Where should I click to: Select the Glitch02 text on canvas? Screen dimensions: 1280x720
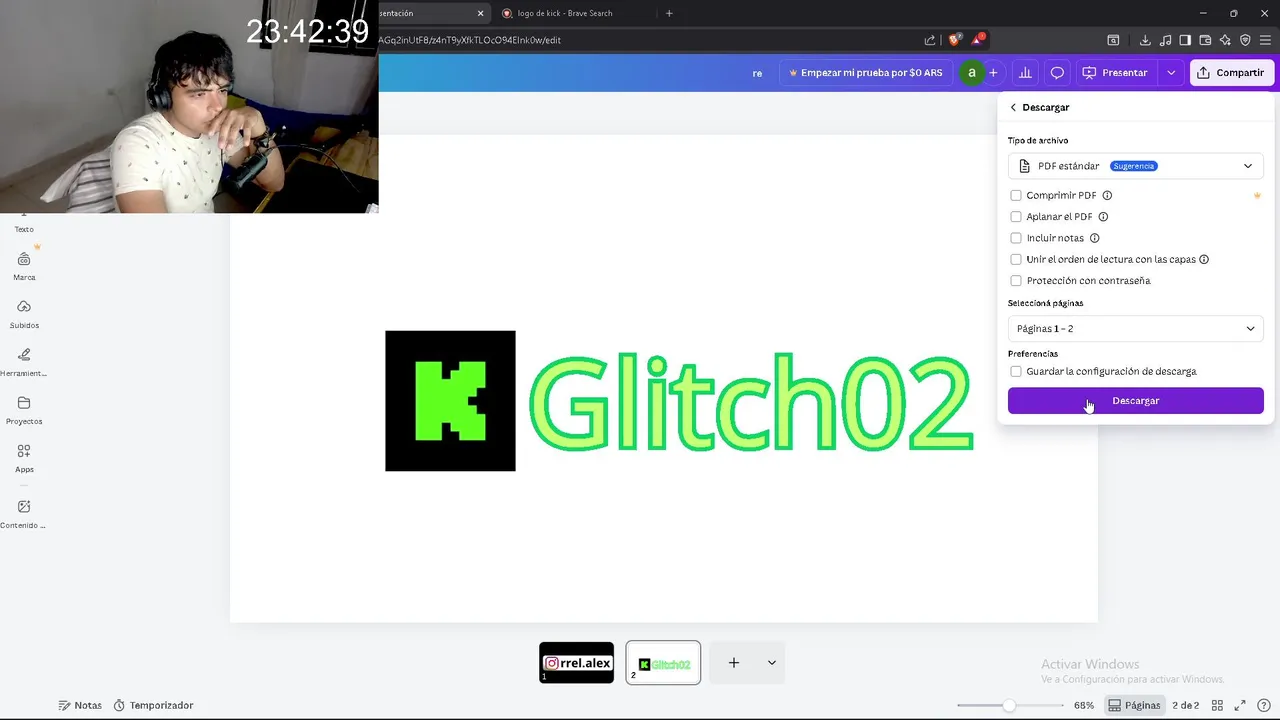[751, 402]
